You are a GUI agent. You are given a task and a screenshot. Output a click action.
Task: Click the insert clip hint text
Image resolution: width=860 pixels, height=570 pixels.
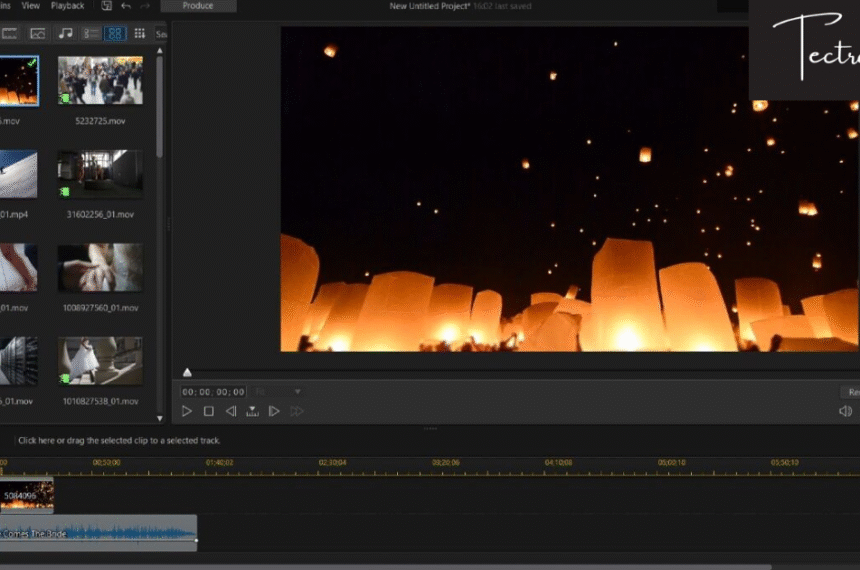pos(119,441)
